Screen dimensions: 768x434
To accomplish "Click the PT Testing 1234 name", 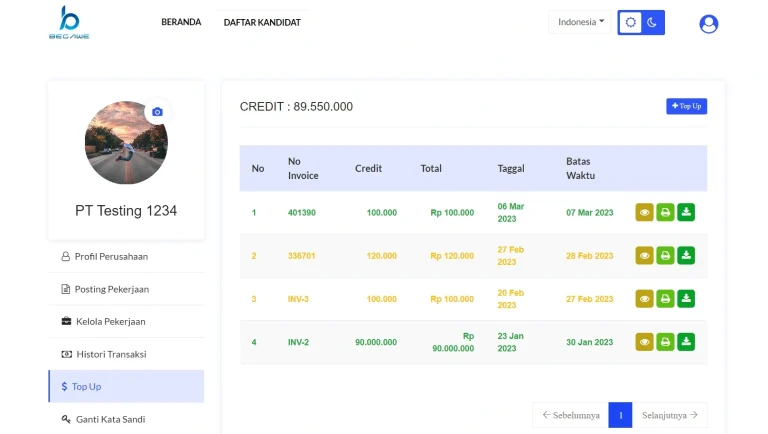I will (x=126, y=211).
